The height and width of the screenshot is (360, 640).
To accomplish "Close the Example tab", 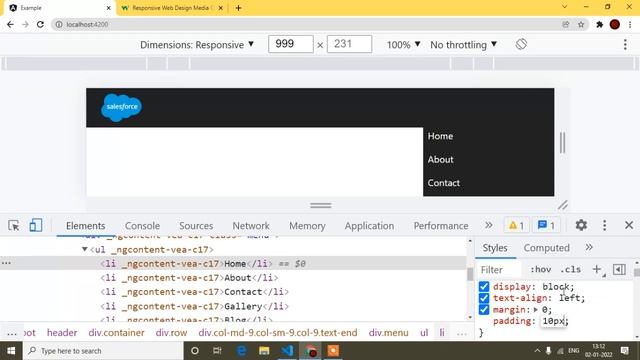I will (109, 8).
